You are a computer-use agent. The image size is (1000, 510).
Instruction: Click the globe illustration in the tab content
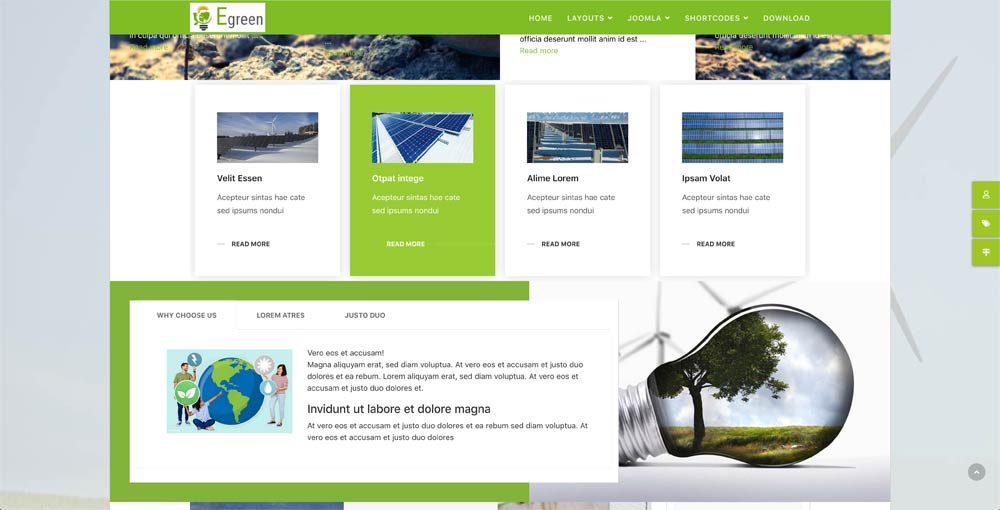click(229, 390)
